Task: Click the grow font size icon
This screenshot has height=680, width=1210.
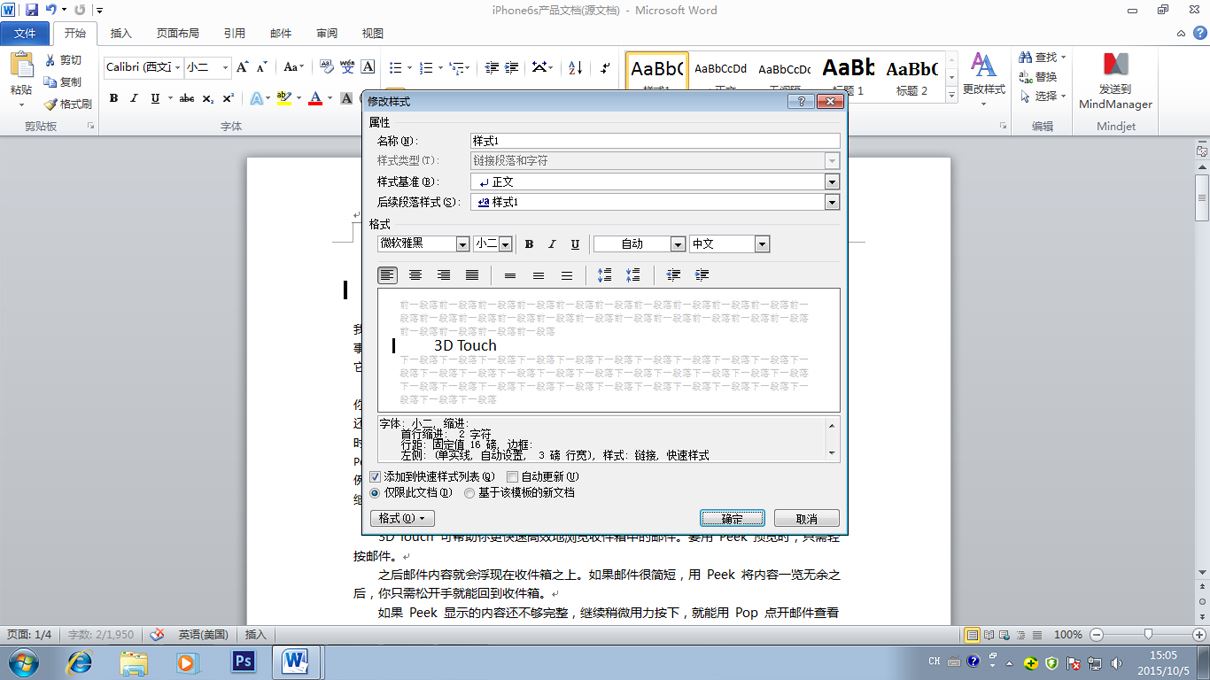Action: pyautogui.click(x=243, y=67)
